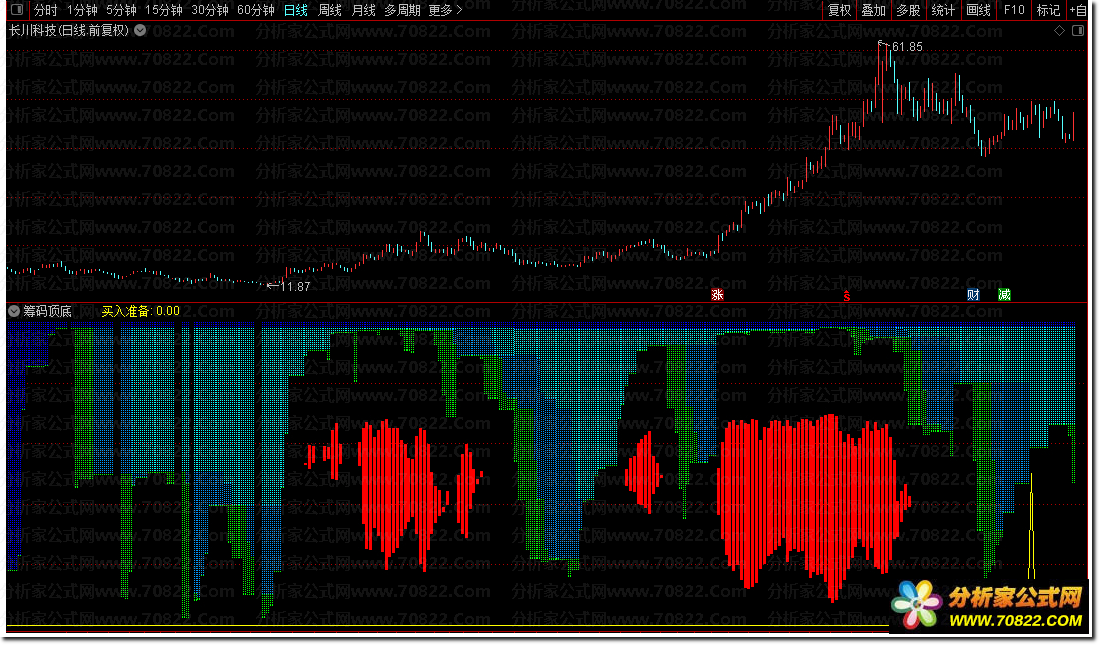Click the 11.87 low price label
Viewport: 1101px width, 645px height.
tap(295, 286)
